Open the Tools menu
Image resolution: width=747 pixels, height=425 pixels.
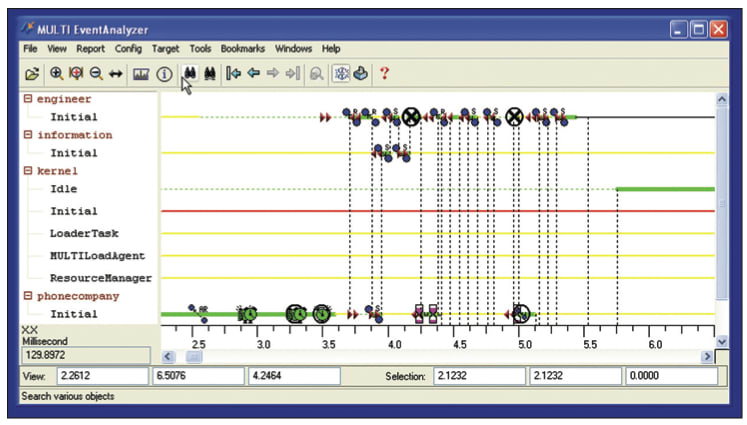pos(200,49)
